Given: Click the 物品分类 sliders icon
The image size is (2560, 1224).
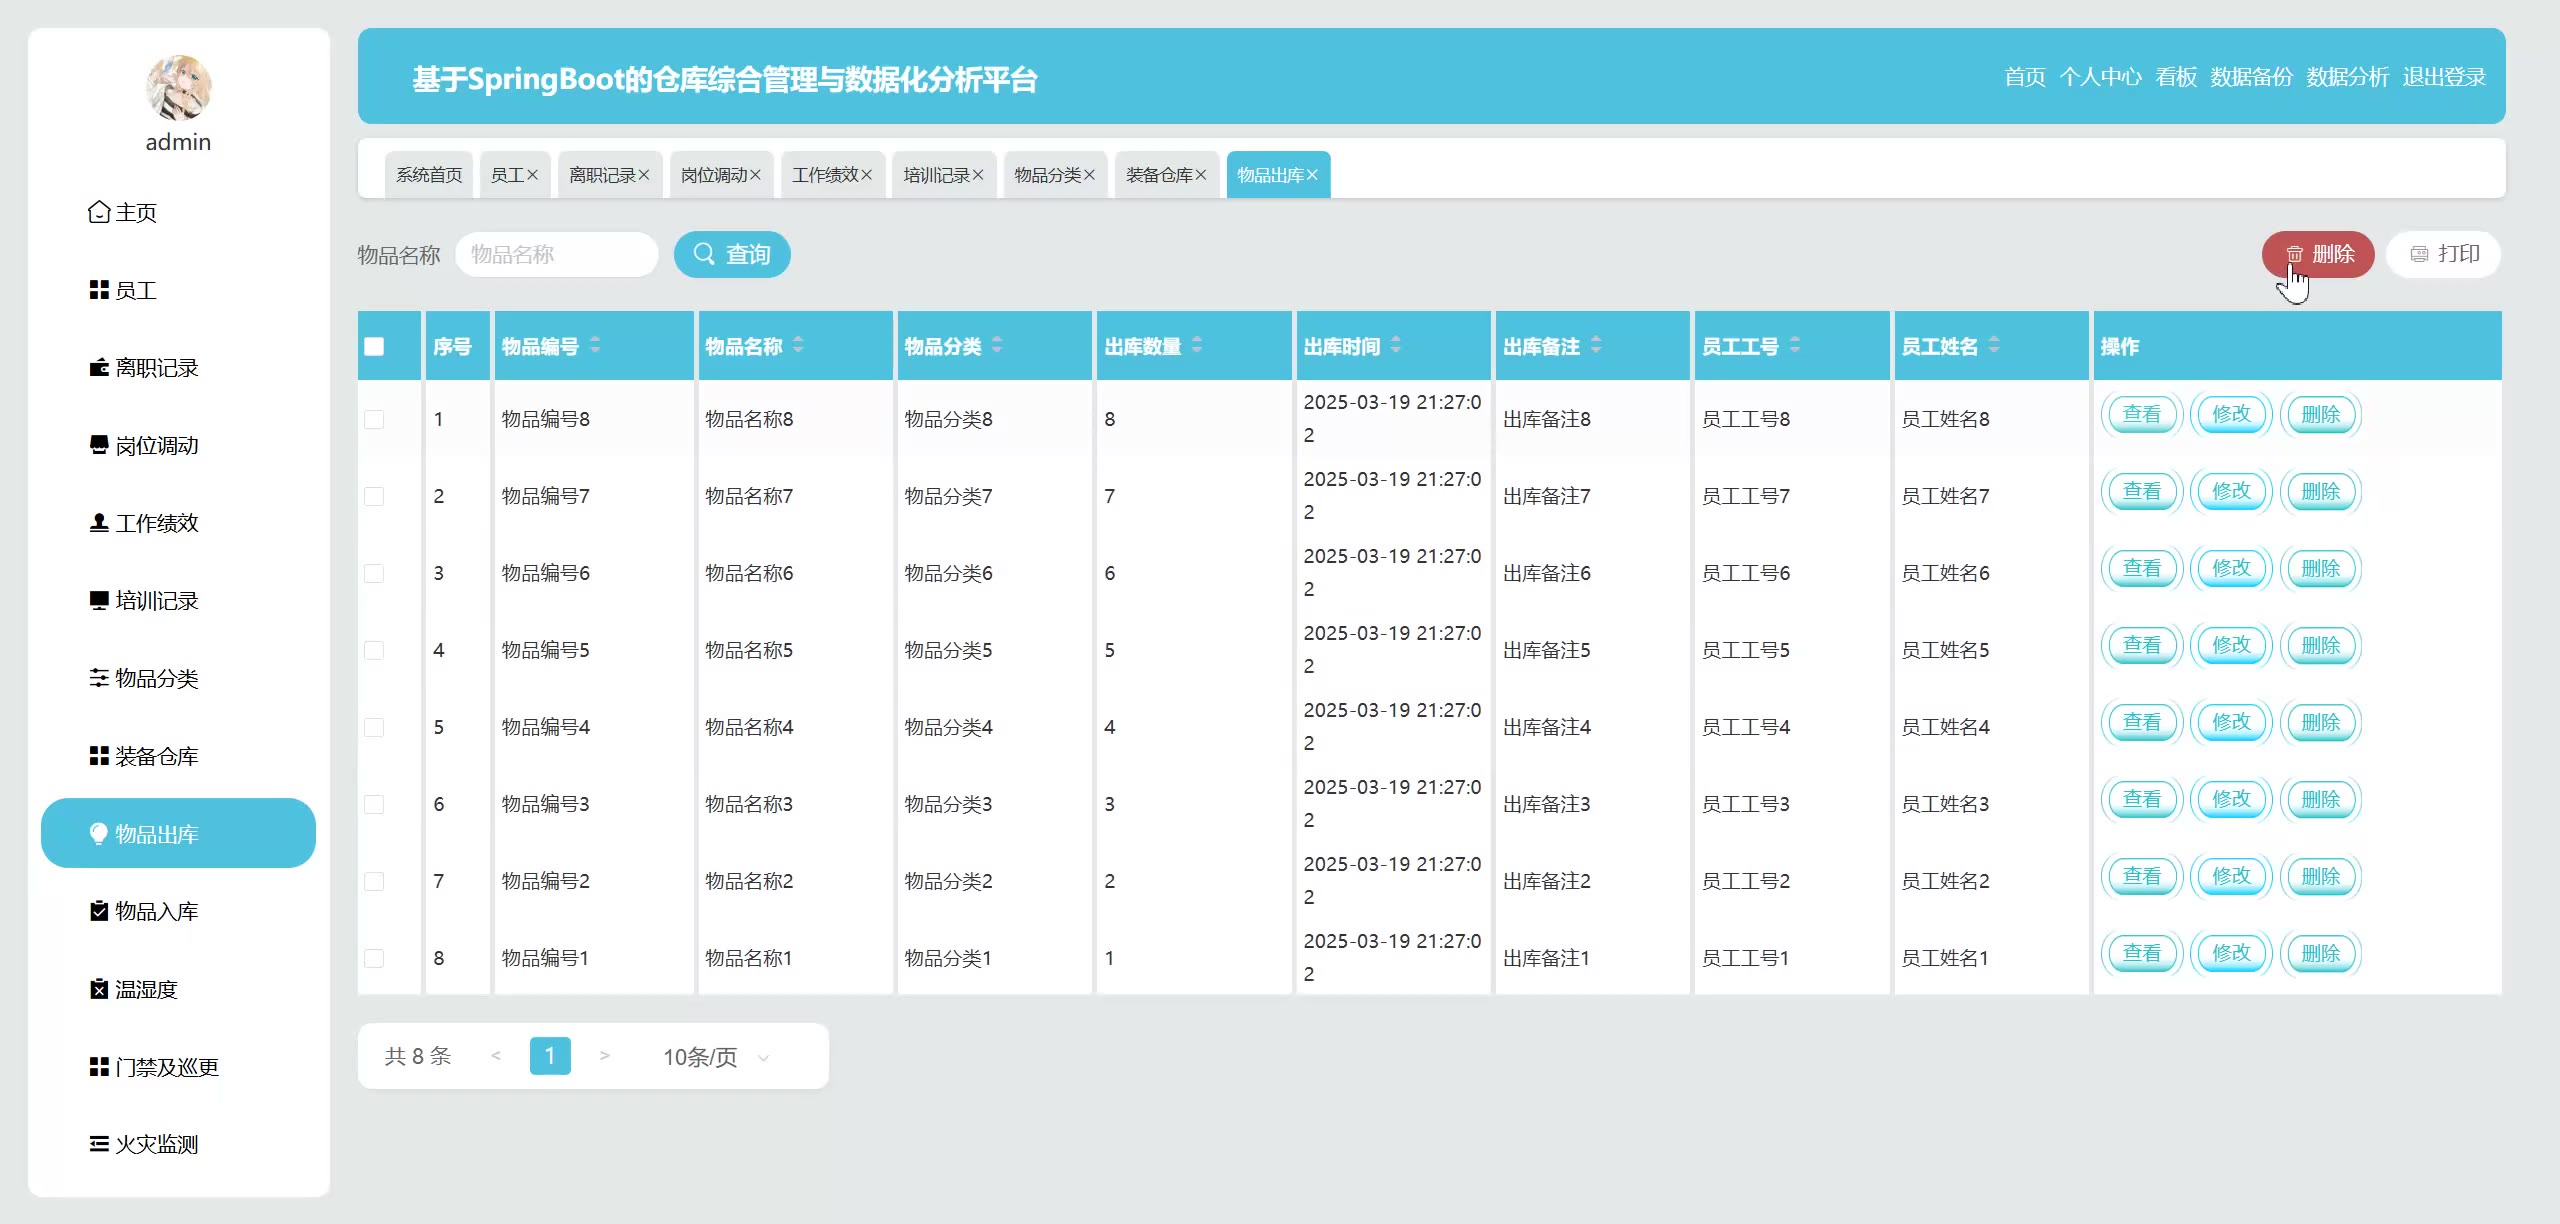Looking at the screenshot, I should tap(99, 678).
